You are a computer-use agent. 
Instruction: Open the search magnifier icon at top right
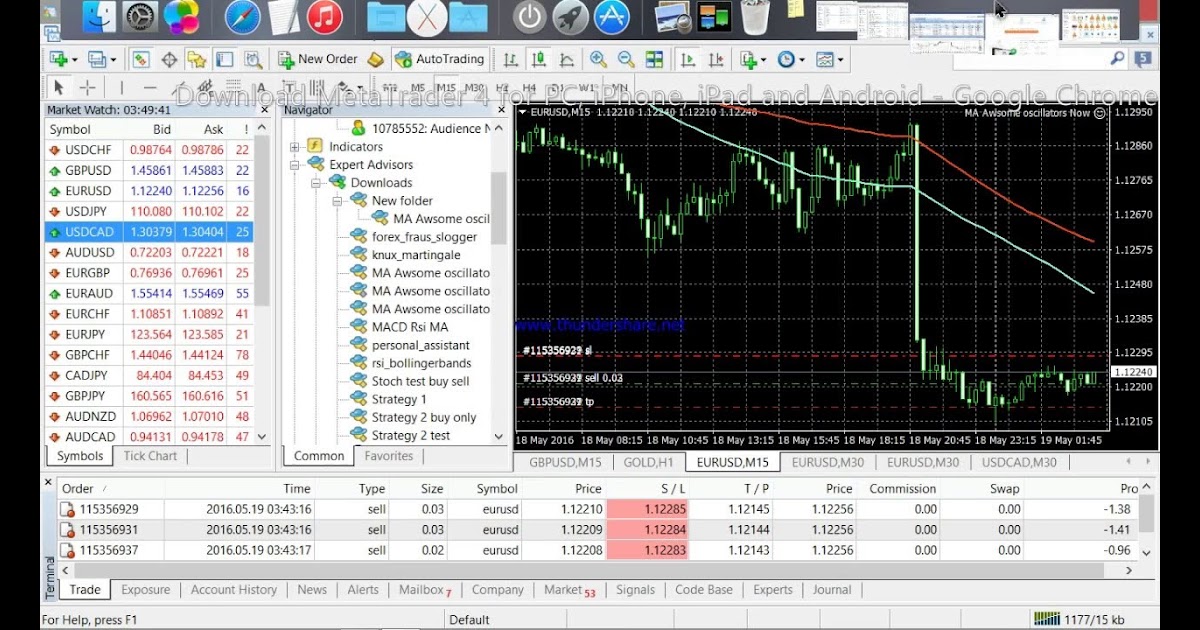(1117, 59)
